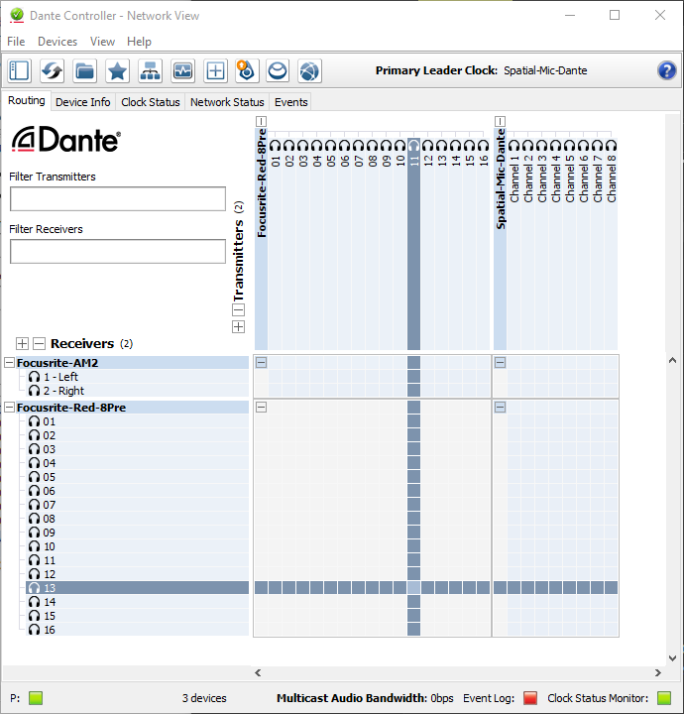Click the plus-box Device View icon

click(215, 71)
